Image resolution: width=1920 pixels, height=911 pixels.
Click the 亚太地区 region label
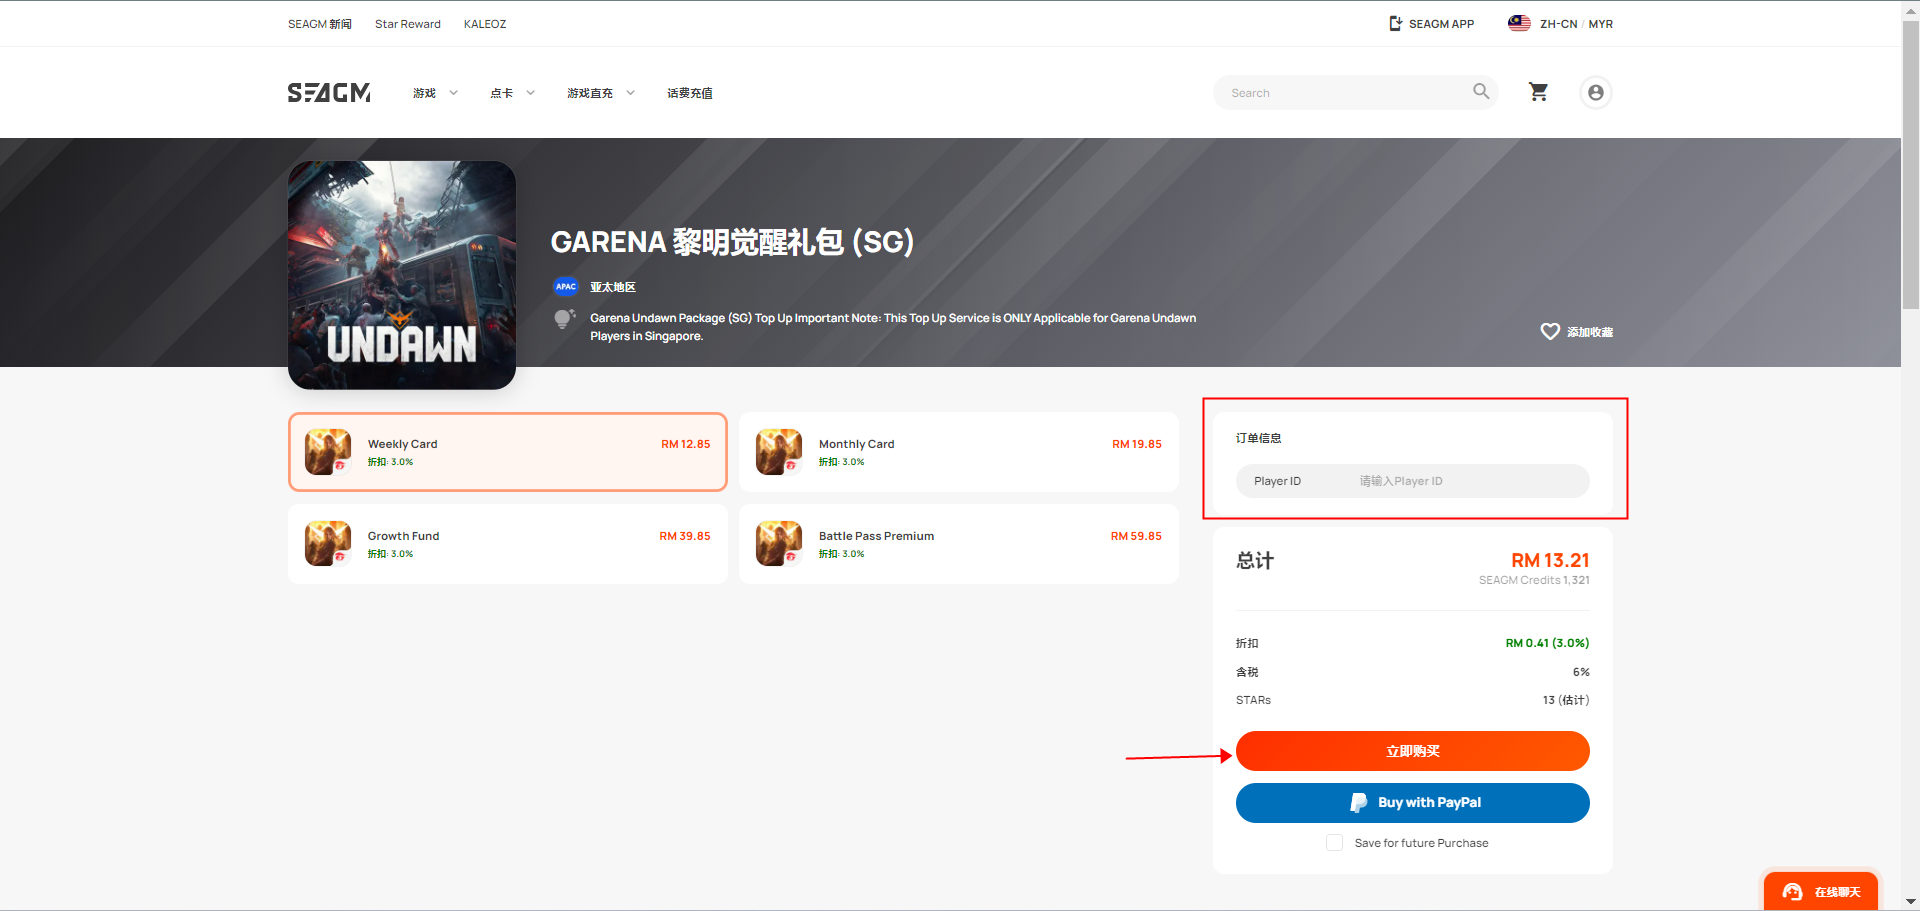coord(613,287)
